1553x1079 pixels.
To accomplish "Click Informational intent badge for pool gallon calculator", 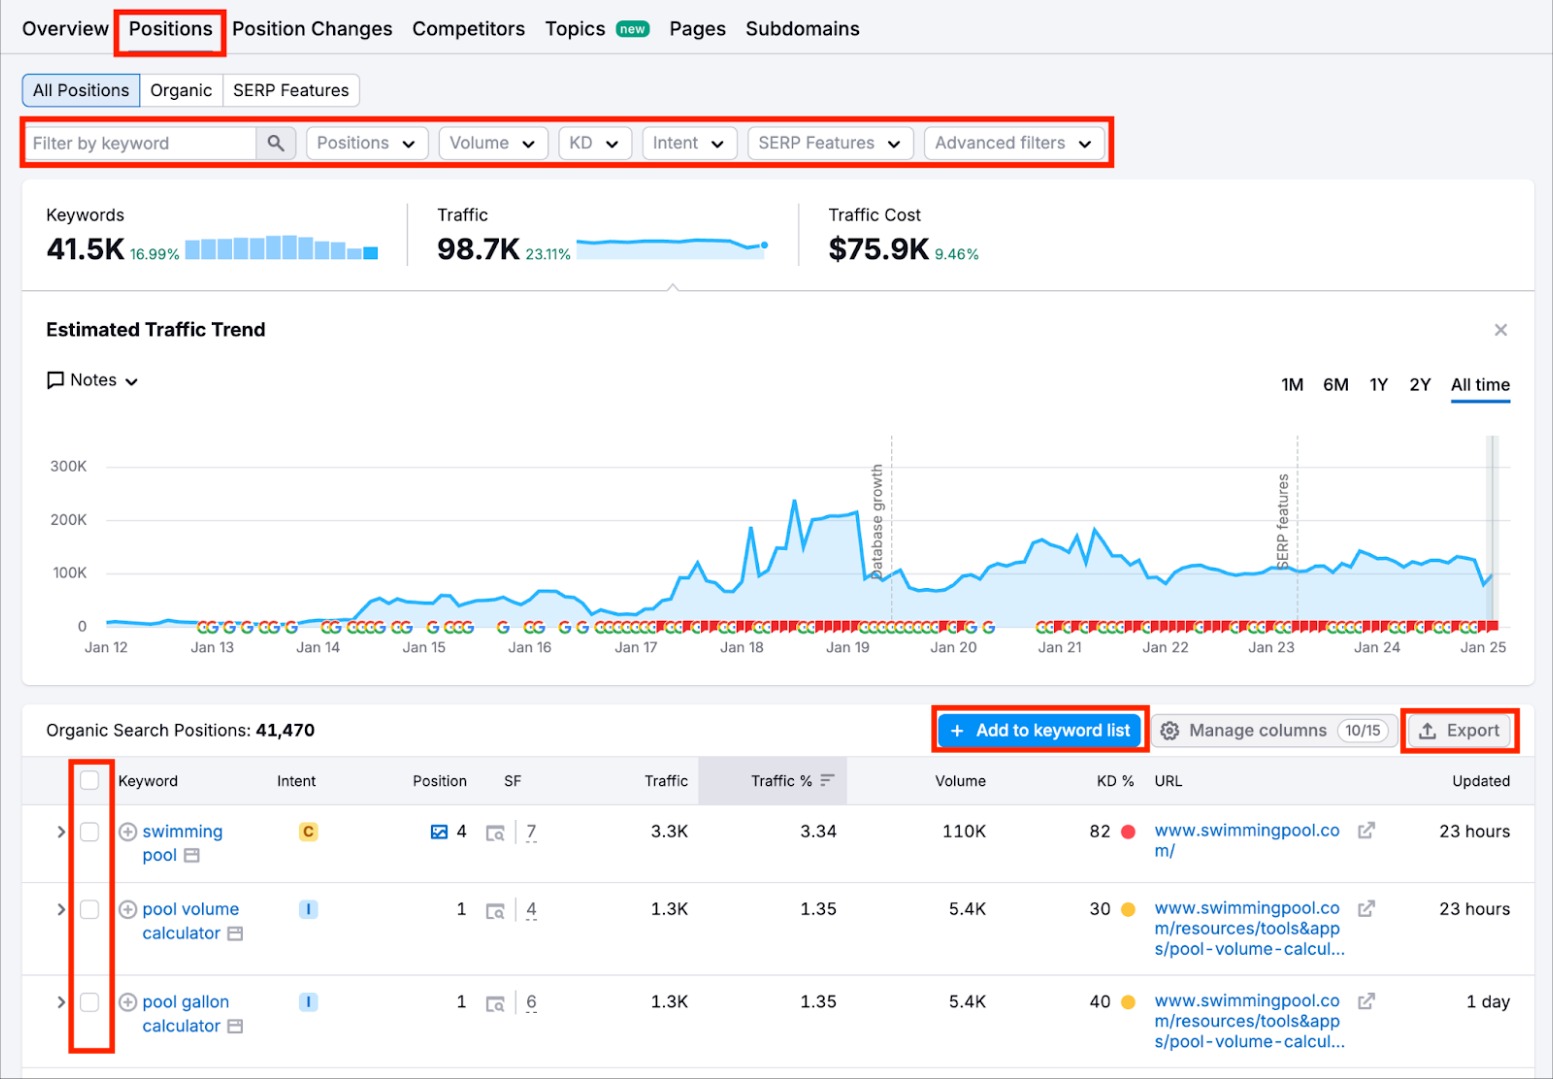I will click(x=308, y=1002).
